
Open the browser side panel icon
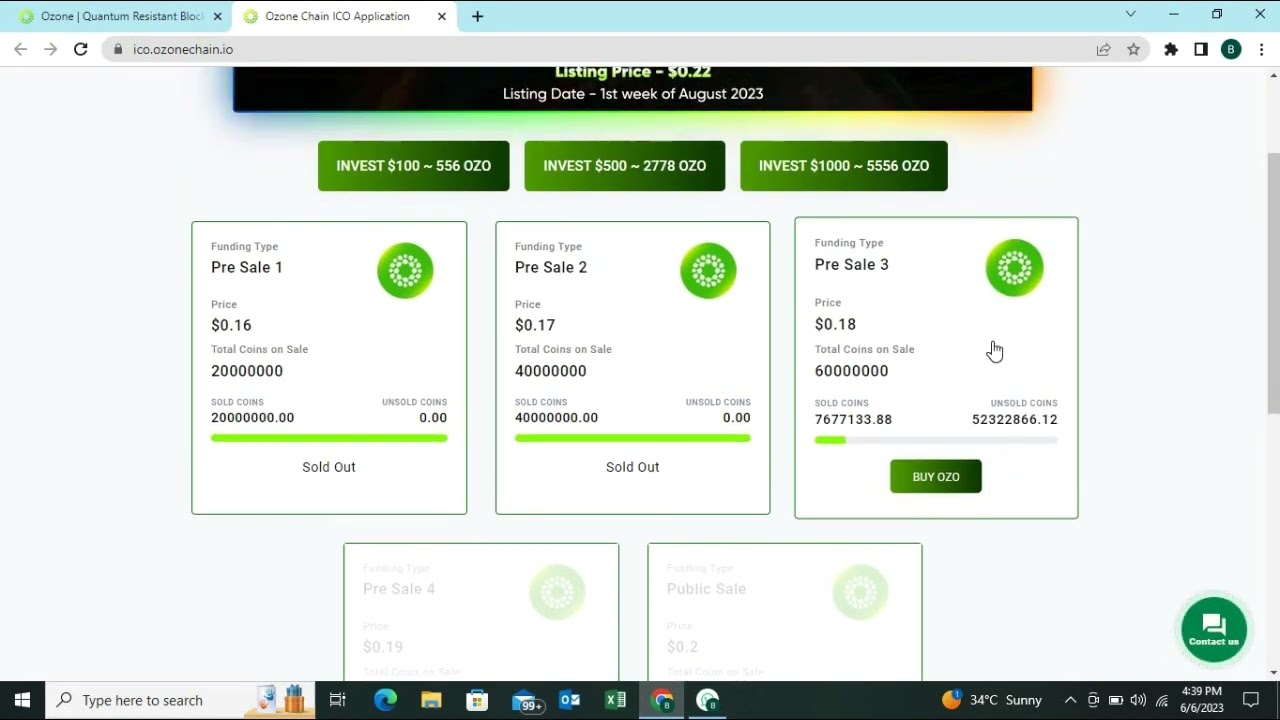pos(1201,49)
